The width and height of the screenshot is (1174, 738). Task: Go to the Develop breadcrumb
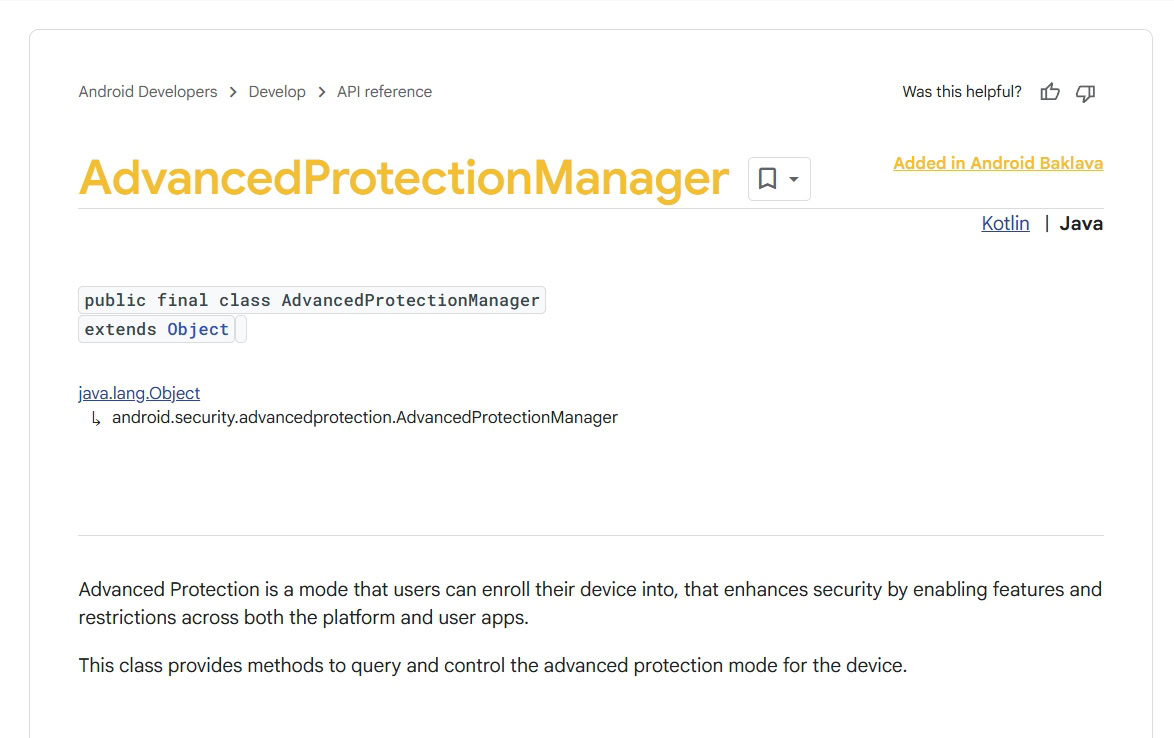(x=277, y=92)
